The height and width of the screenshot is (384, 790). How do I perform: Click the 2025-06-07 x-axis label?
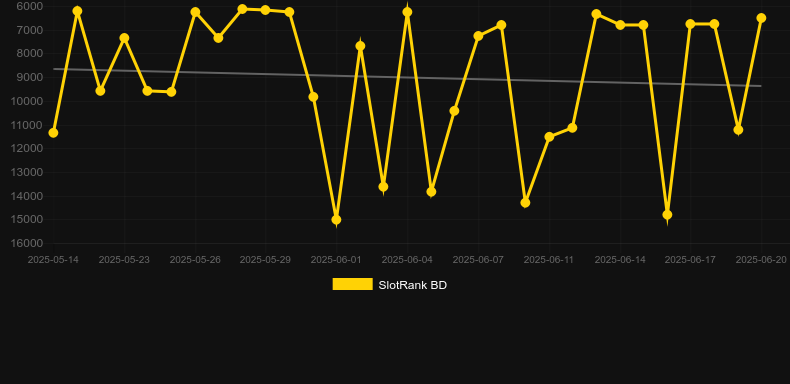(x=478, y=260)
